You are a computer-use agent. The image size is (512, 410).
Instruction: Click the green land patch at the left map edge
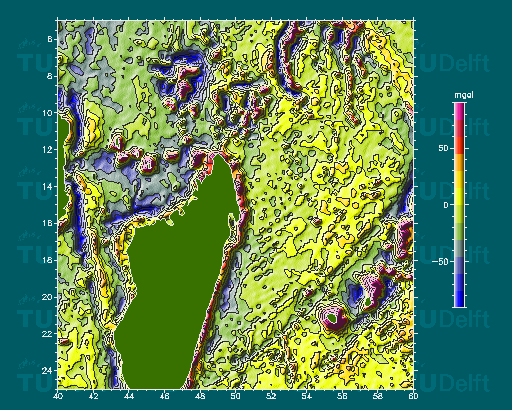62,167
